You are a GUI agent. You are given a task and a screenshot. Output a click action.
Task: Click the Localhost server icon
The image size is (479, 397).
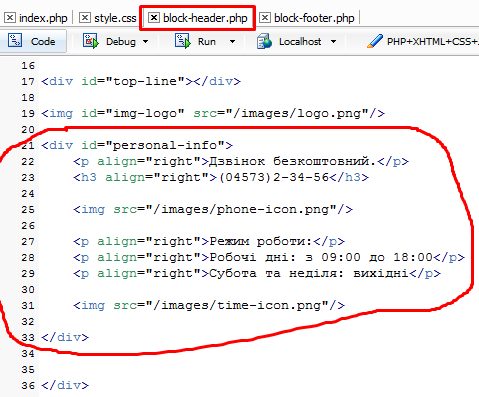pos(264,41)
